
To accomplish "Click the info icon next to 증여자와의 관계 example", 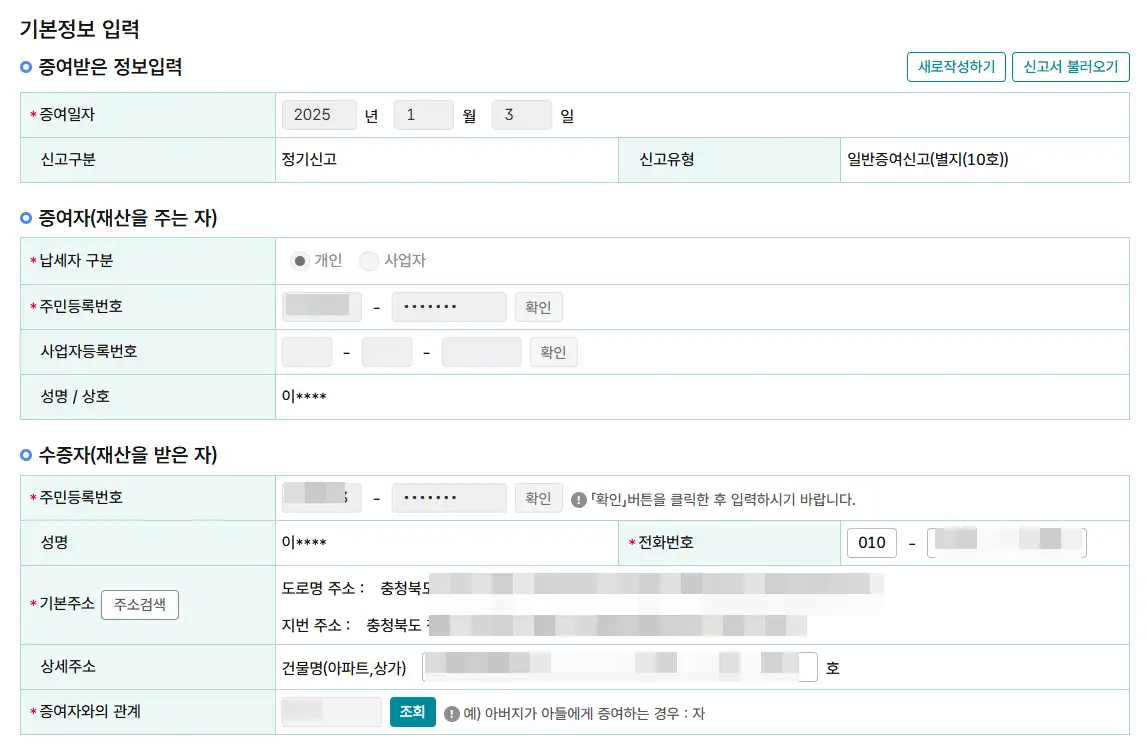I will 454,713.
